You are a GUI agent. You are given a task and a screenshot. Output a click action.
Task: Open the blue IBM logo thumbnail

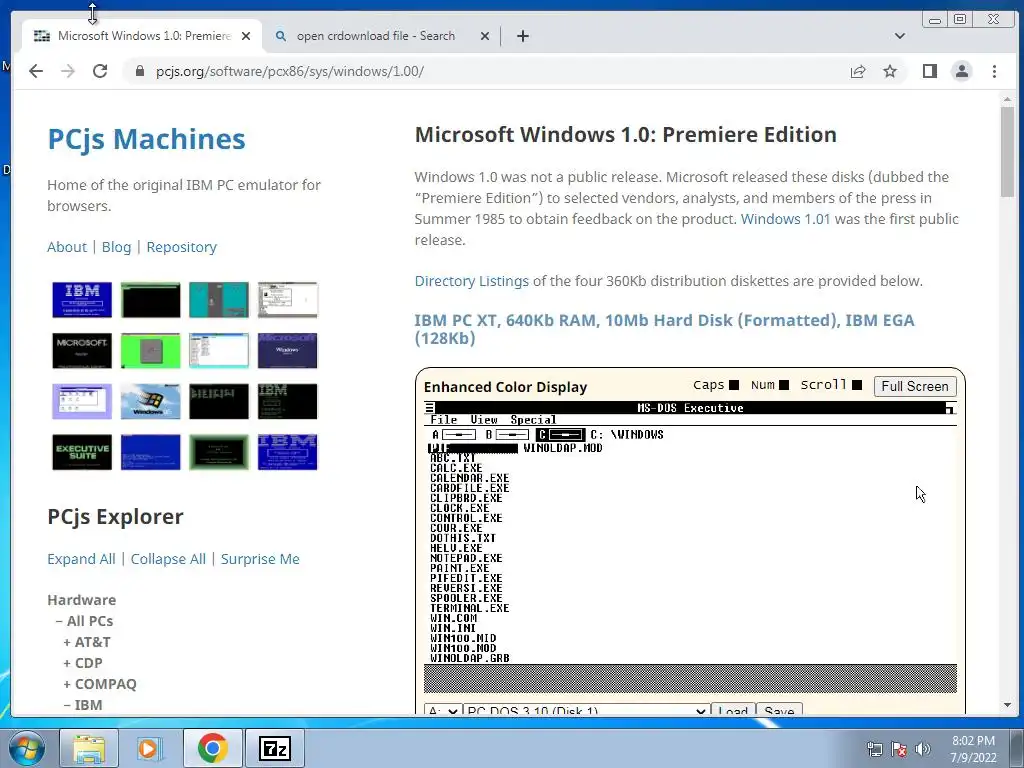point(82,300)
